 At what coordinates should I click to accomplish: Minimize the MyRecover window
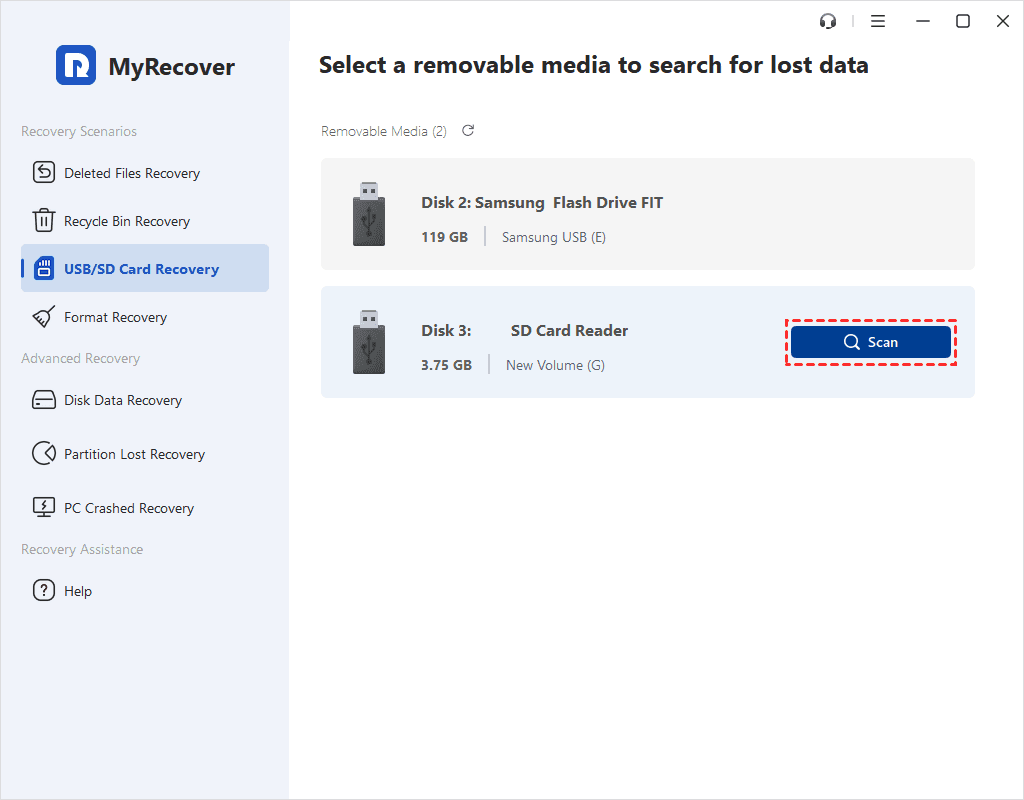point(922,22)
